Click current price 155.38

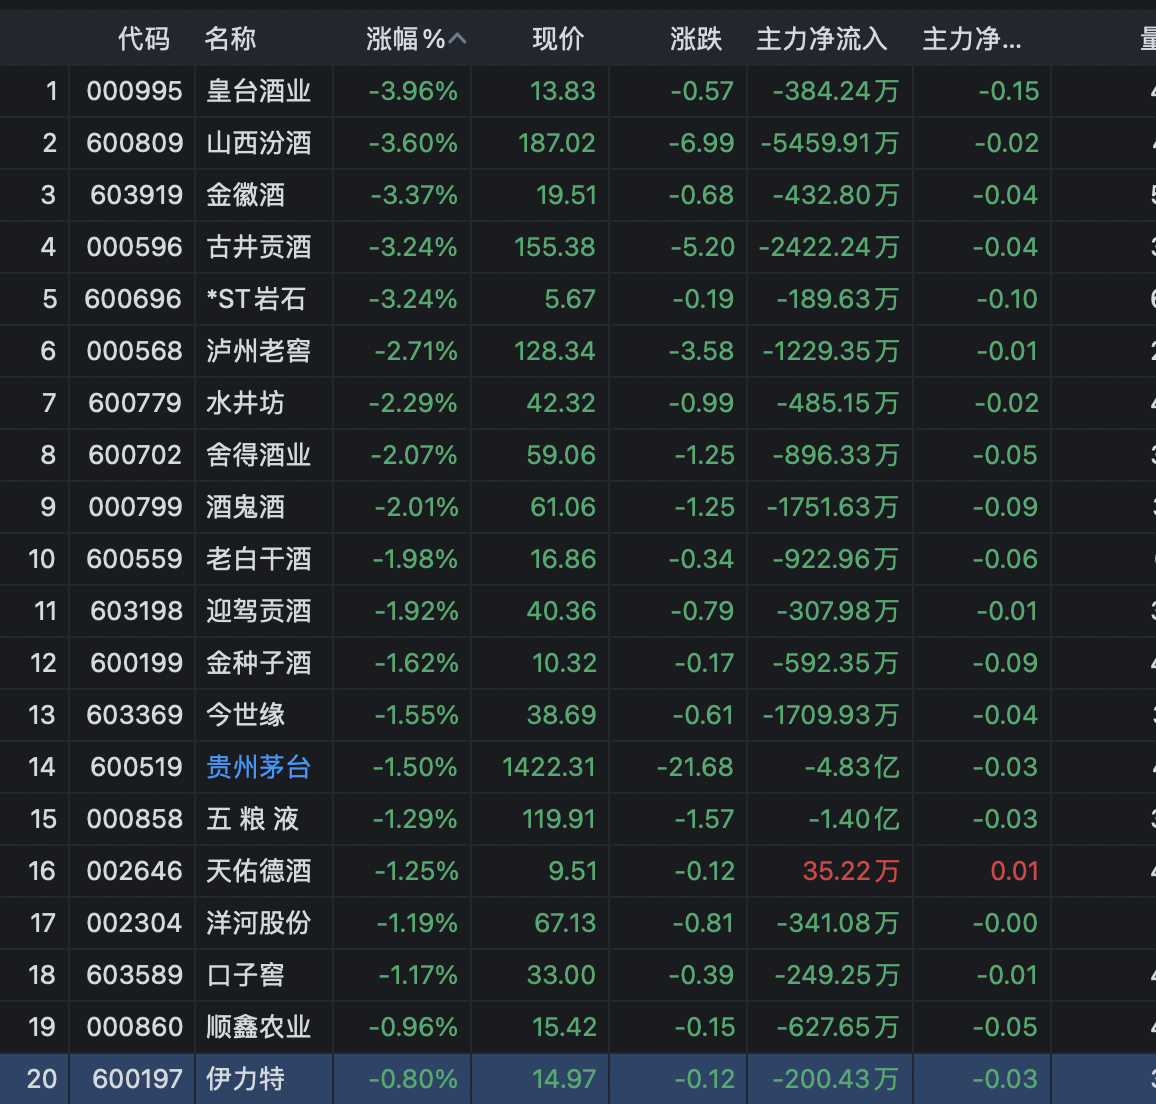pyautogui.click(x=554, y=247)
